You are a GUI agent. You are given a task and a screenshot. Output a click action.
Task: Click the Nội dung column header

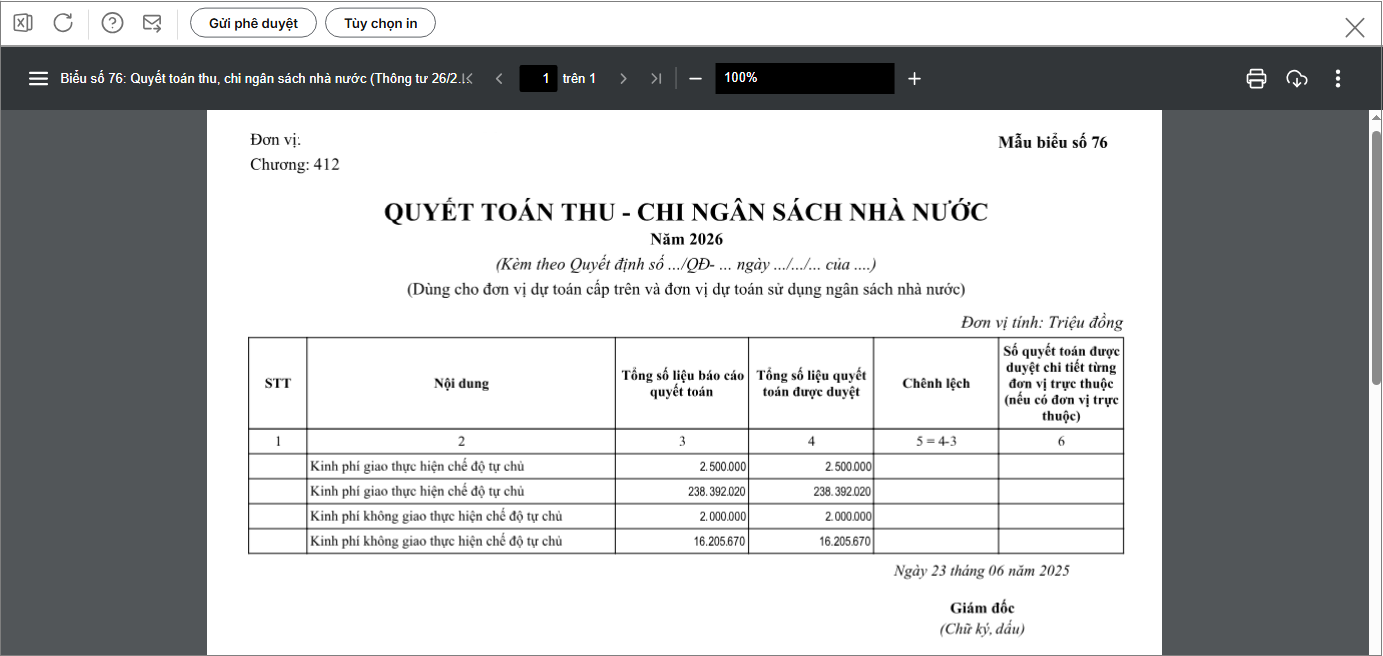pyautogui.click(x=461, y=383)
